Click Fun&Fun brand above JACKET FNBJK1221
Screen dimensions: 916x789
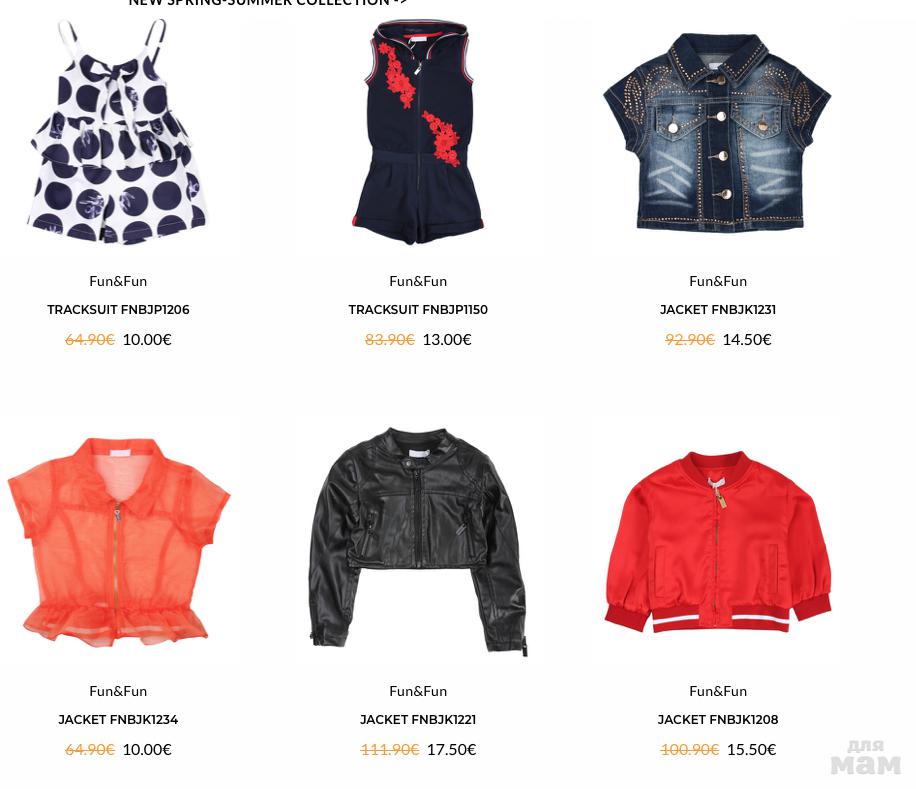(x=418, y=691)
